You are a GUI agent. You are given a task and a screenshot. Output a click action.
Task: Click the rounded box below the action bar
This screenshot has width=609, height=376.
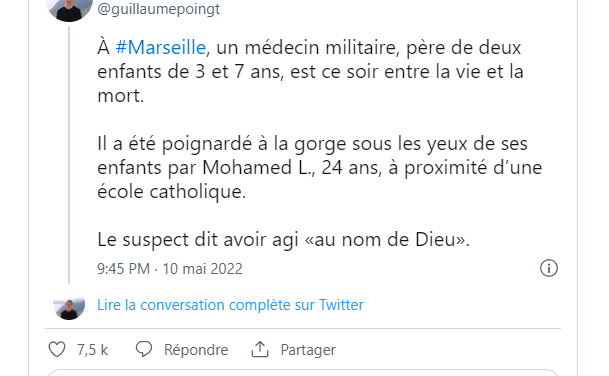click(303, 373)
